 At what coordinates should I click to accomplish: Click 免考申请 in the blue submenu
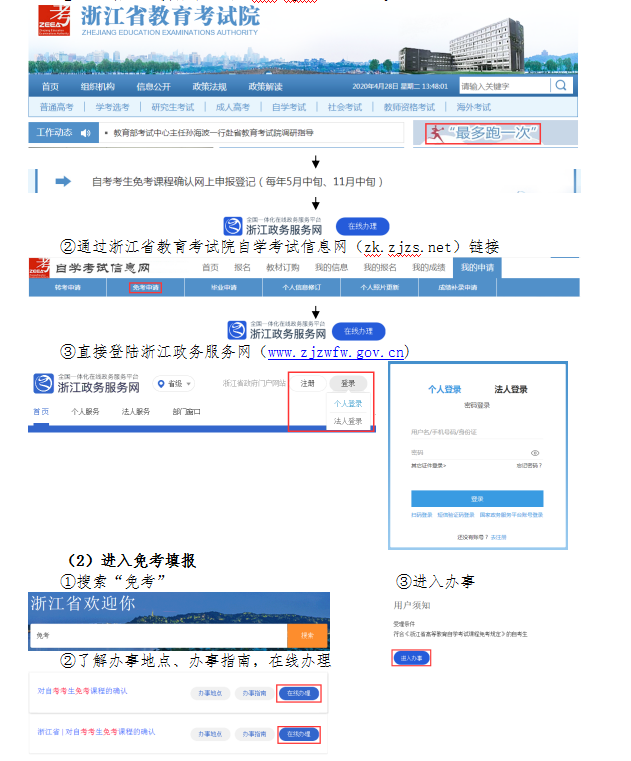click(x=146, y=287)
